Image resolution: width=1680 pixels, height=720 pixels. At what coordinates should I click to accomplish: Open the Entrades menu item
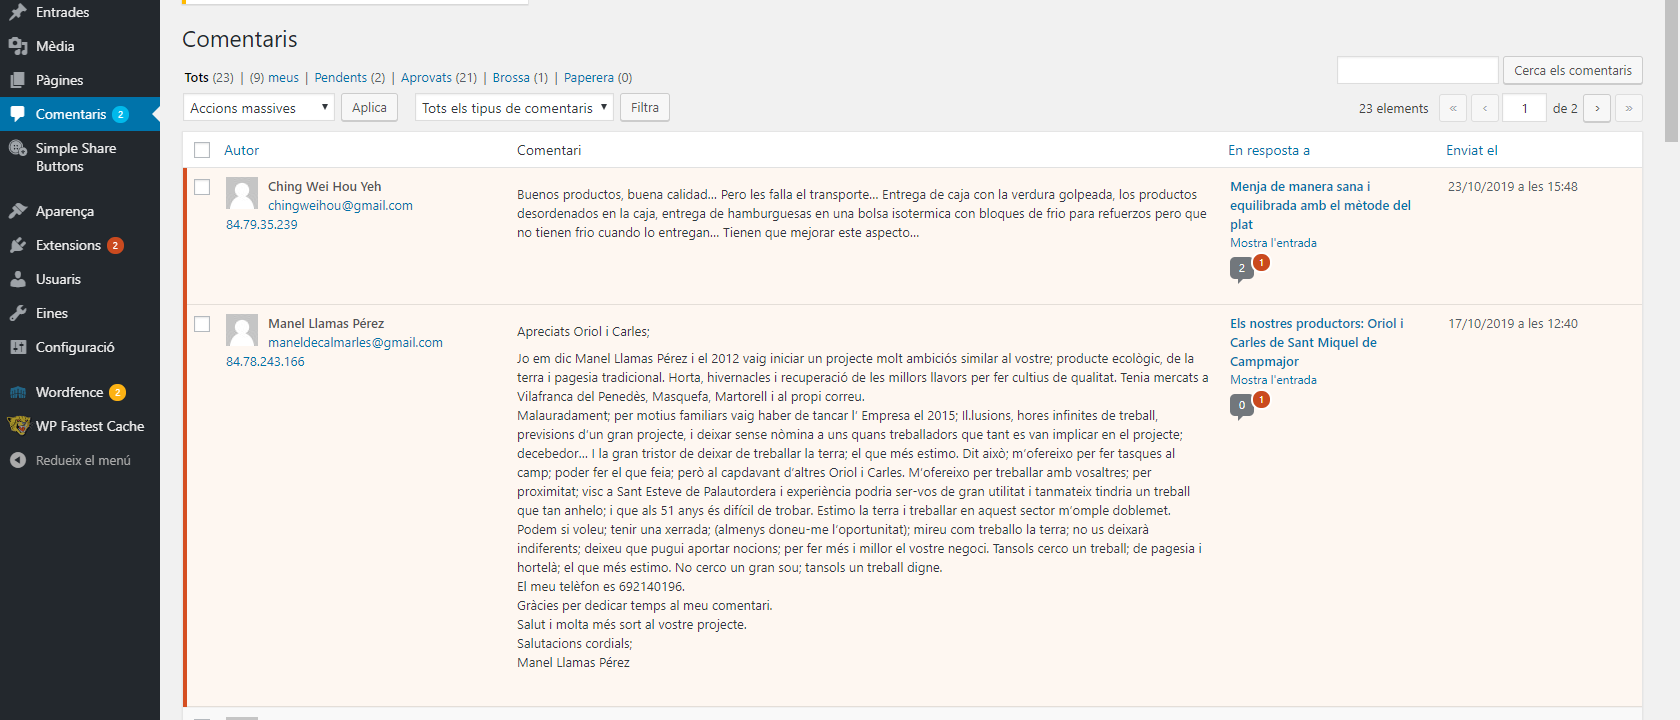click(80, 12)
